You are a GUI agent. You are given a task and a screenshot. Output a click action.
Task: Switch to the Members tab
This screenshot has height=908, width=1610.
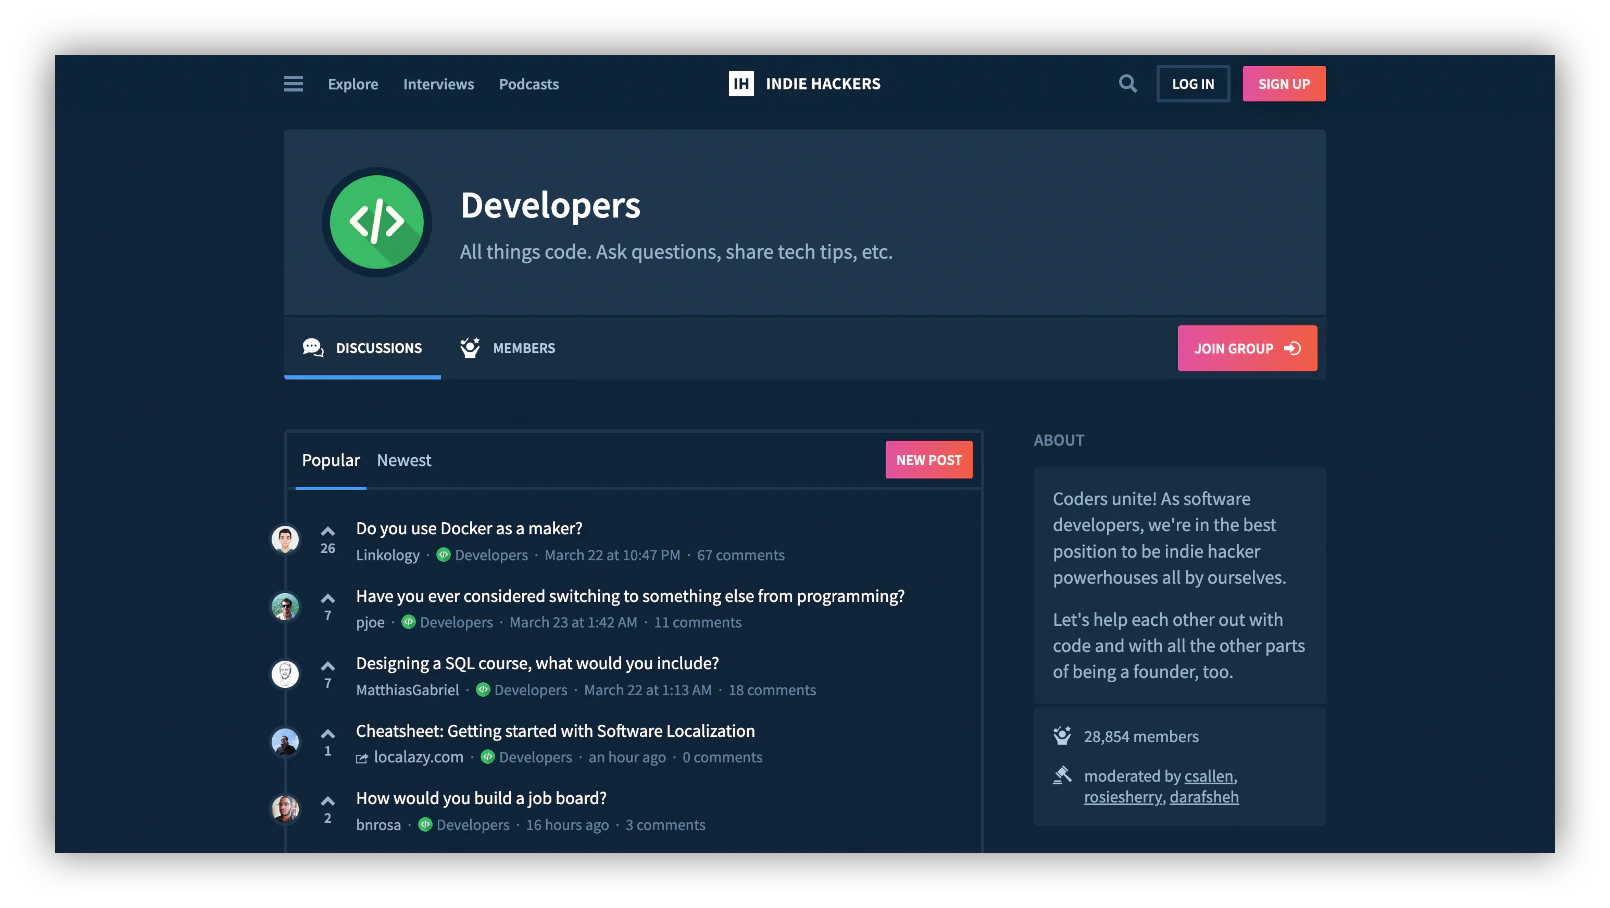tap(508, 348)
